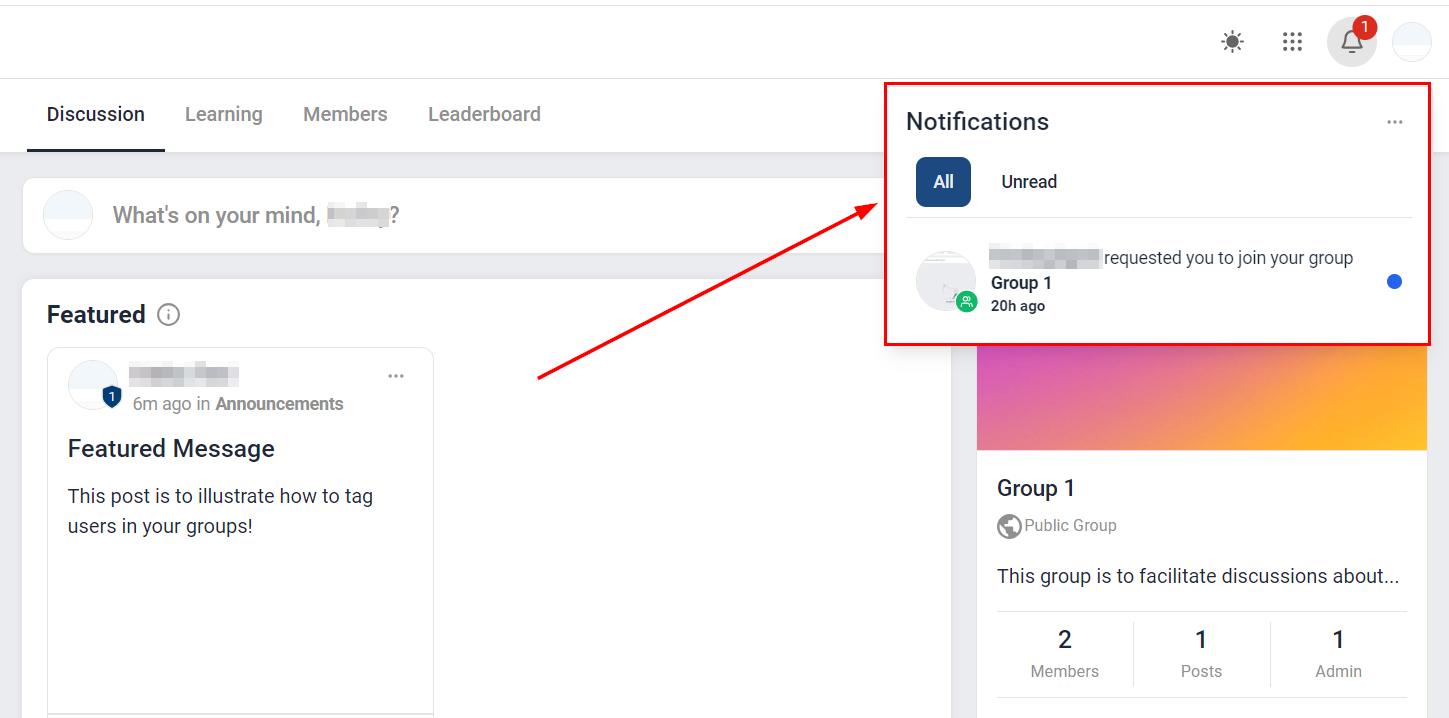Open the featured post three-dots menu
This screenshot has height=718, width=1449.
396,376
